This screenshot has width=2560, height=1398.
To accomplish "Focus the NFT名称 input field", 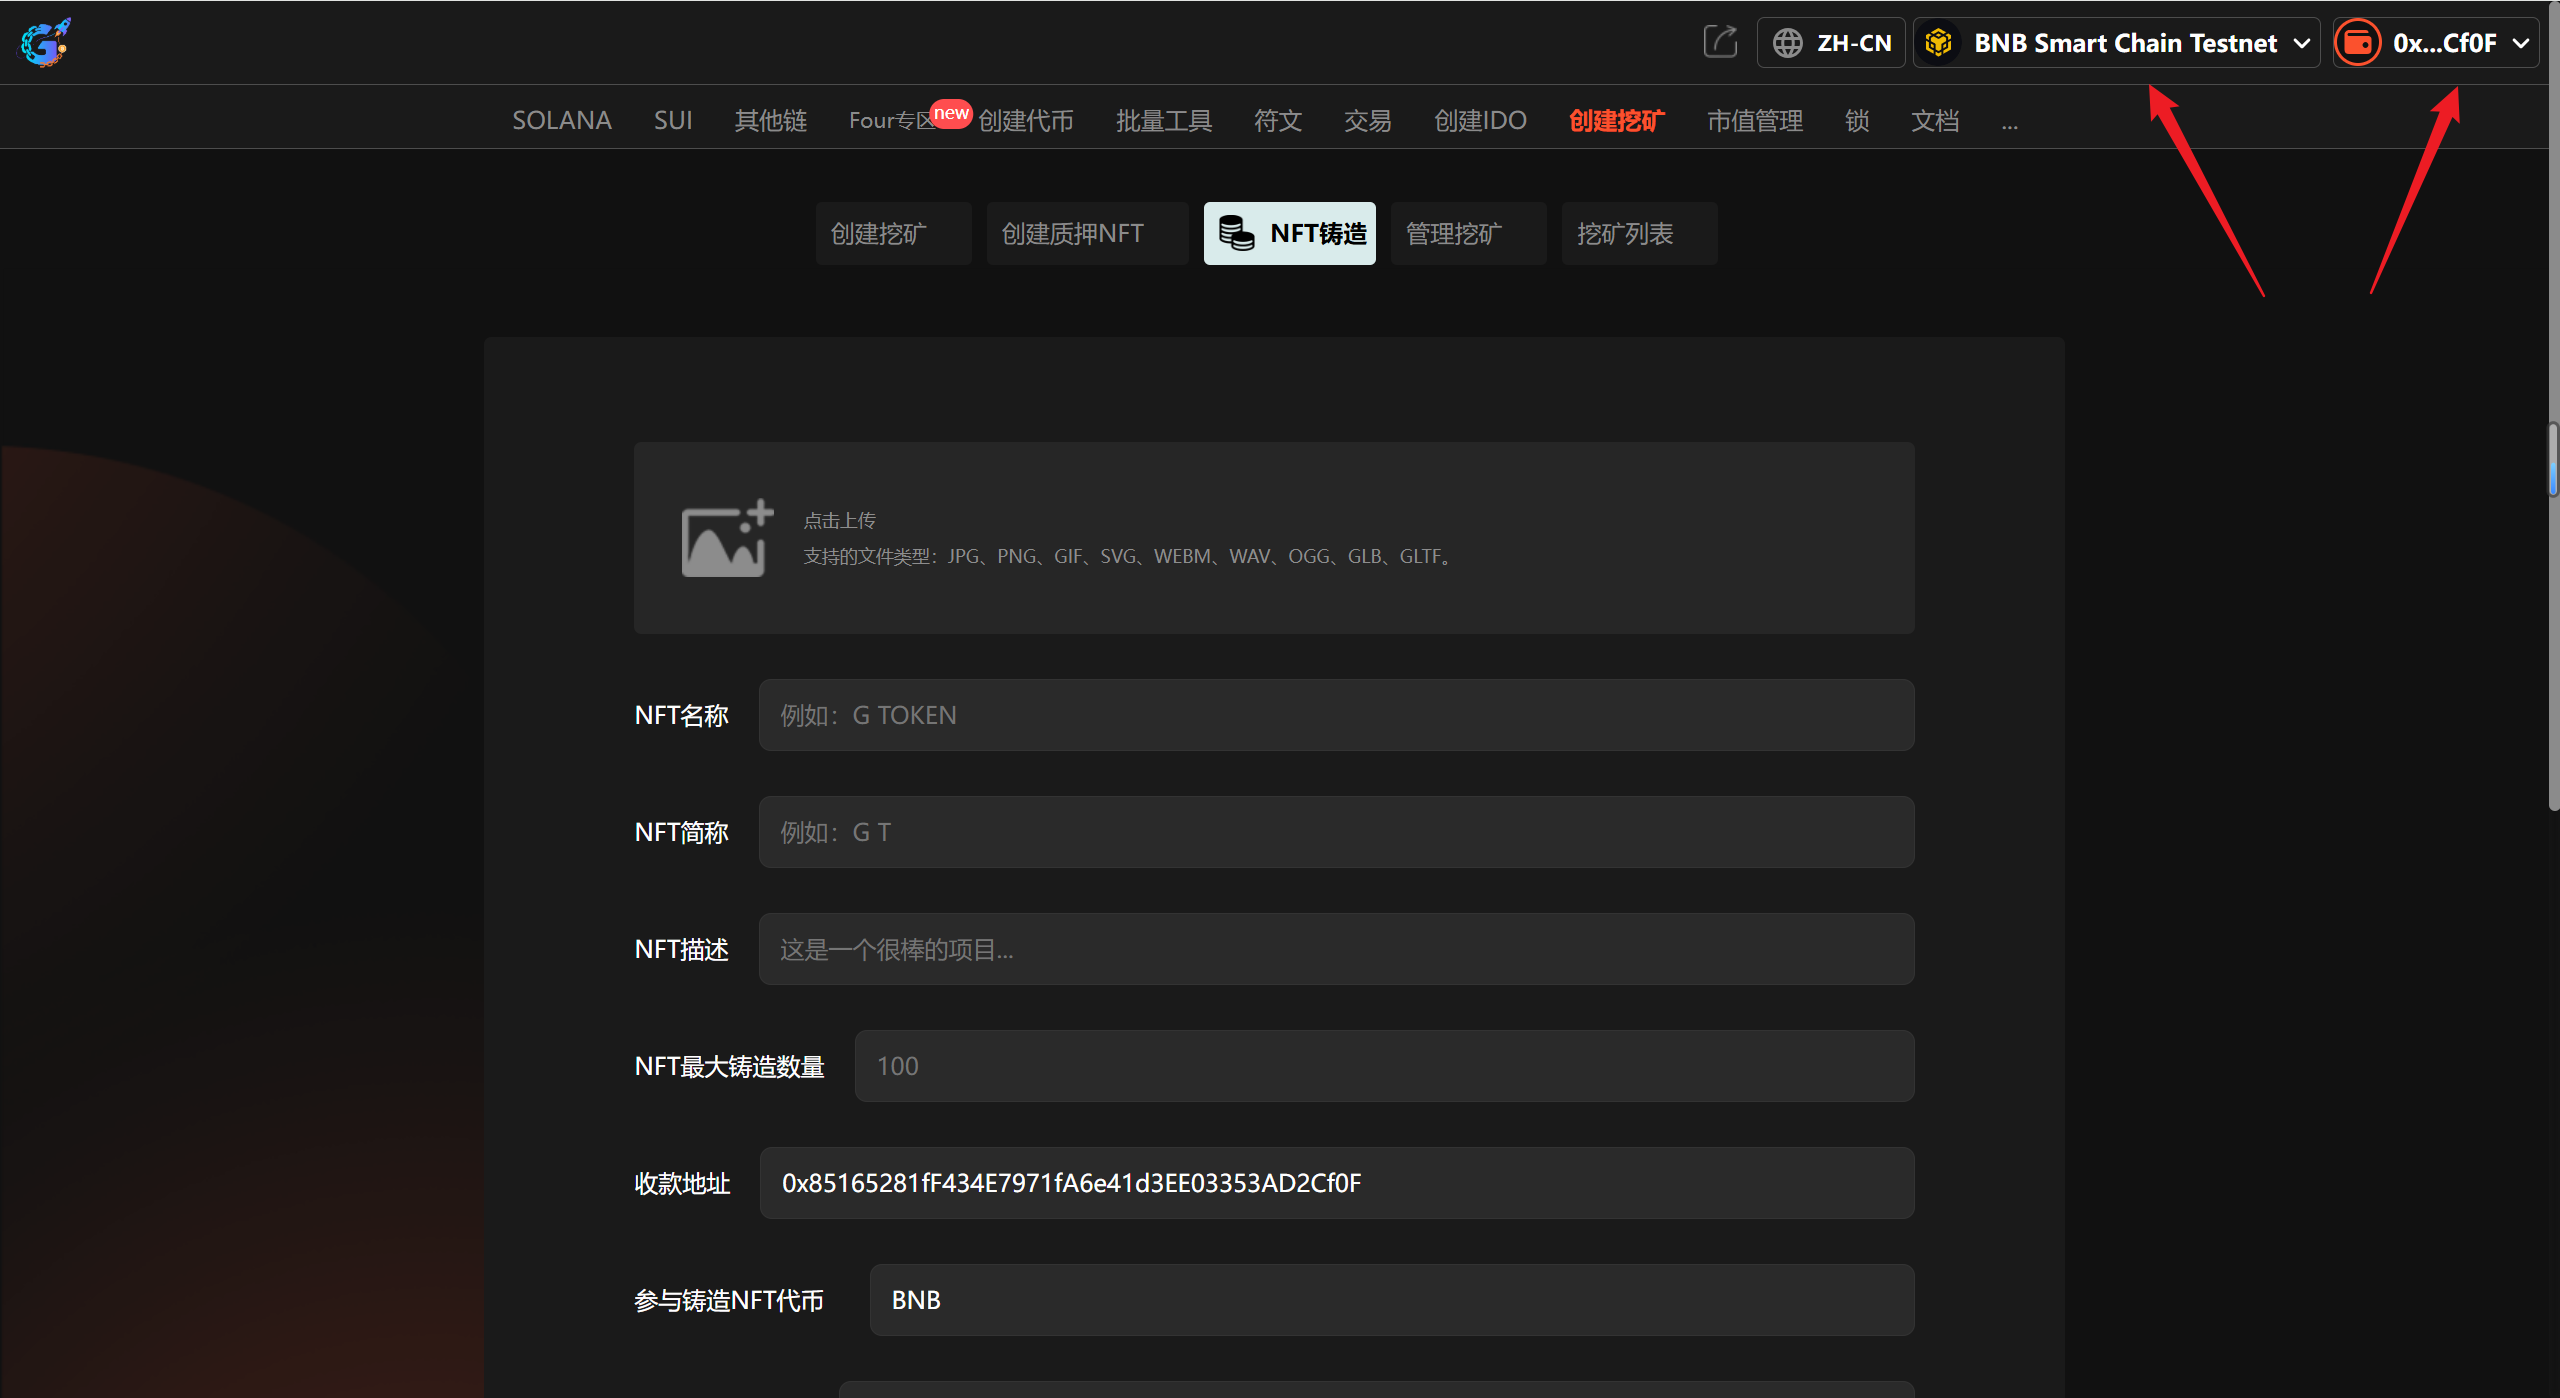I will (1335, 715).
